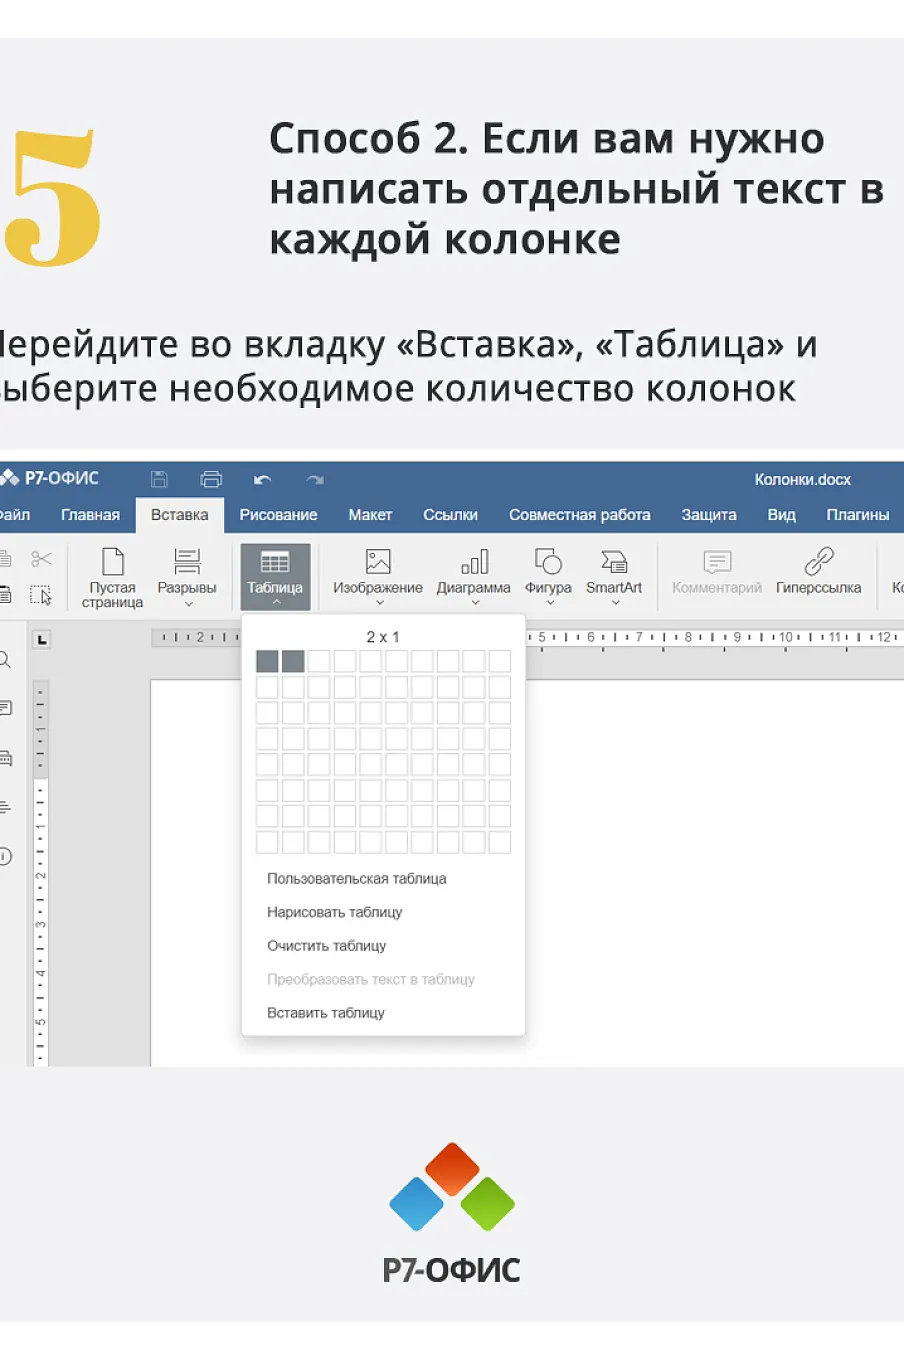This screenshot has width=904, height=1360.
Task: Click the scissors cut icon
Action: coord(41,559)
